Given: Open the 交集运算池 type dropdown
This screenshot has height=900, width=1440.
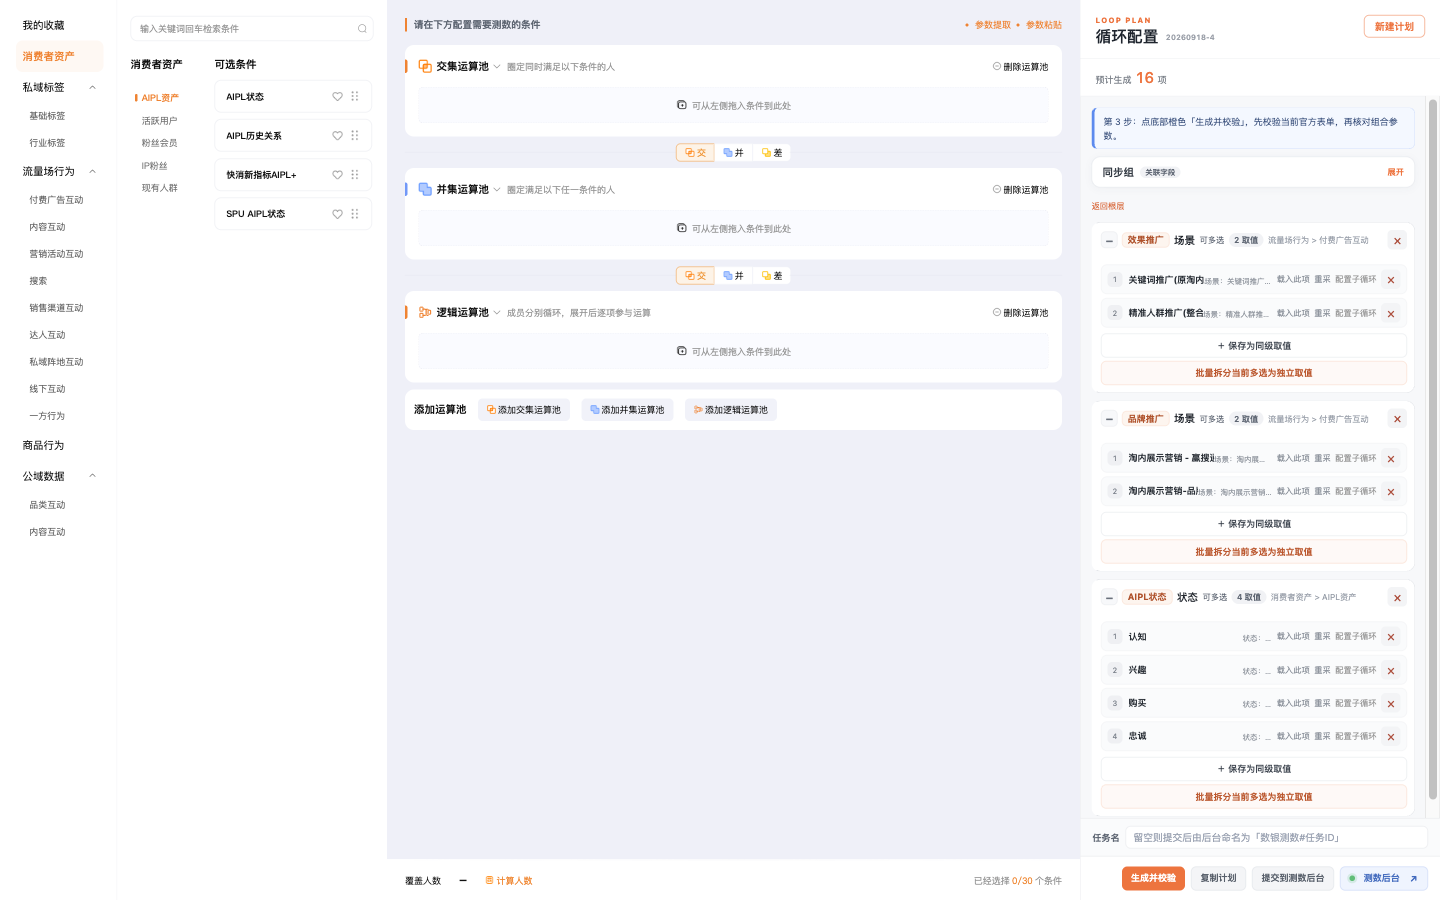Looking at the screenshot, I should [x=497, y=67].
